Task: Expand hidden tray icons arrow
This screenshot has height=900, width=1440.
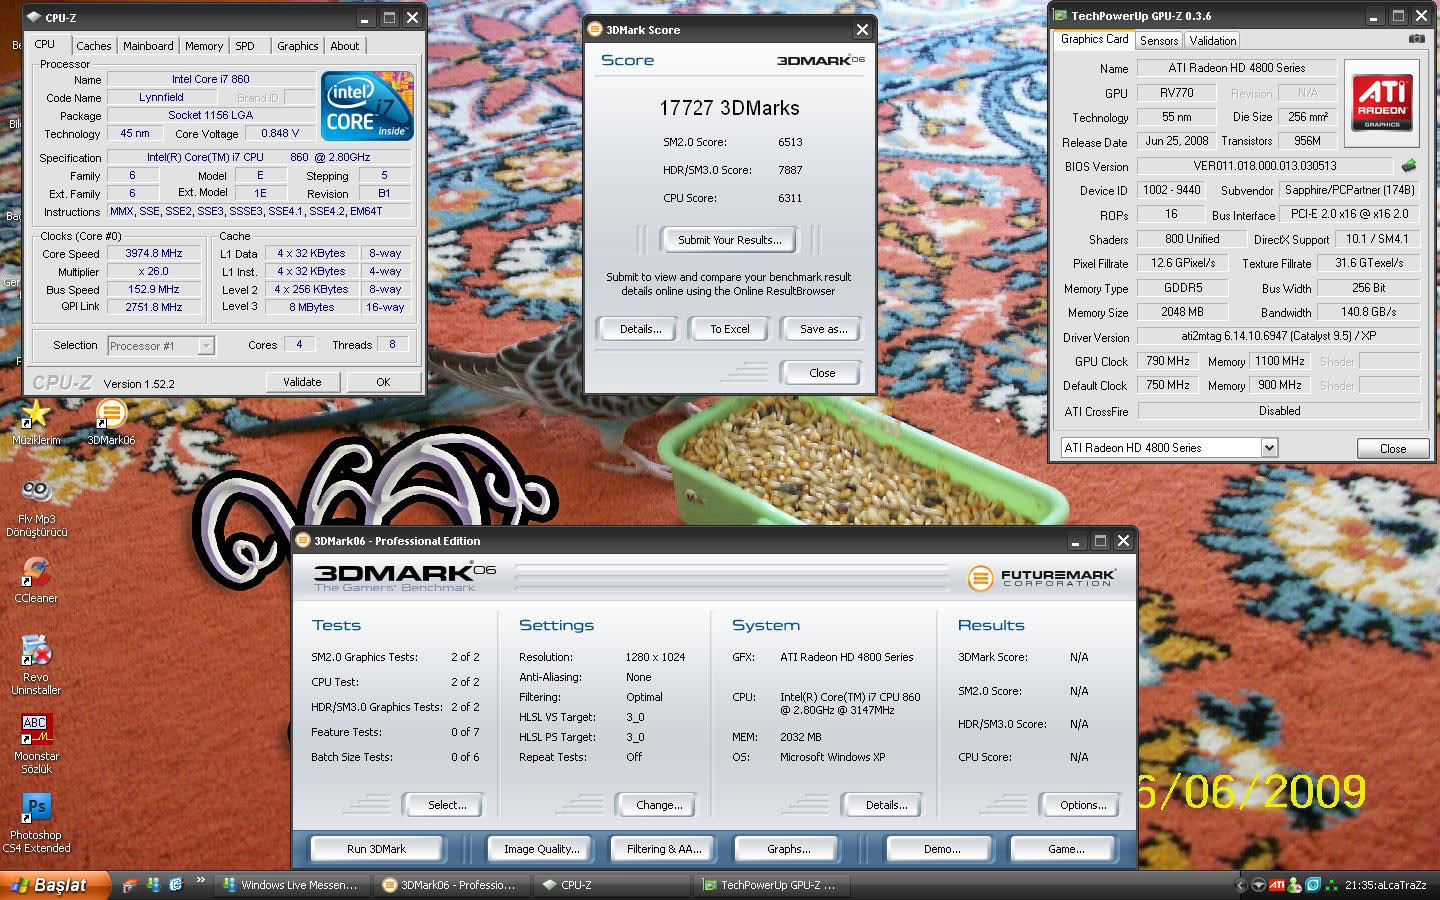Action: (x=1240, y=885)
